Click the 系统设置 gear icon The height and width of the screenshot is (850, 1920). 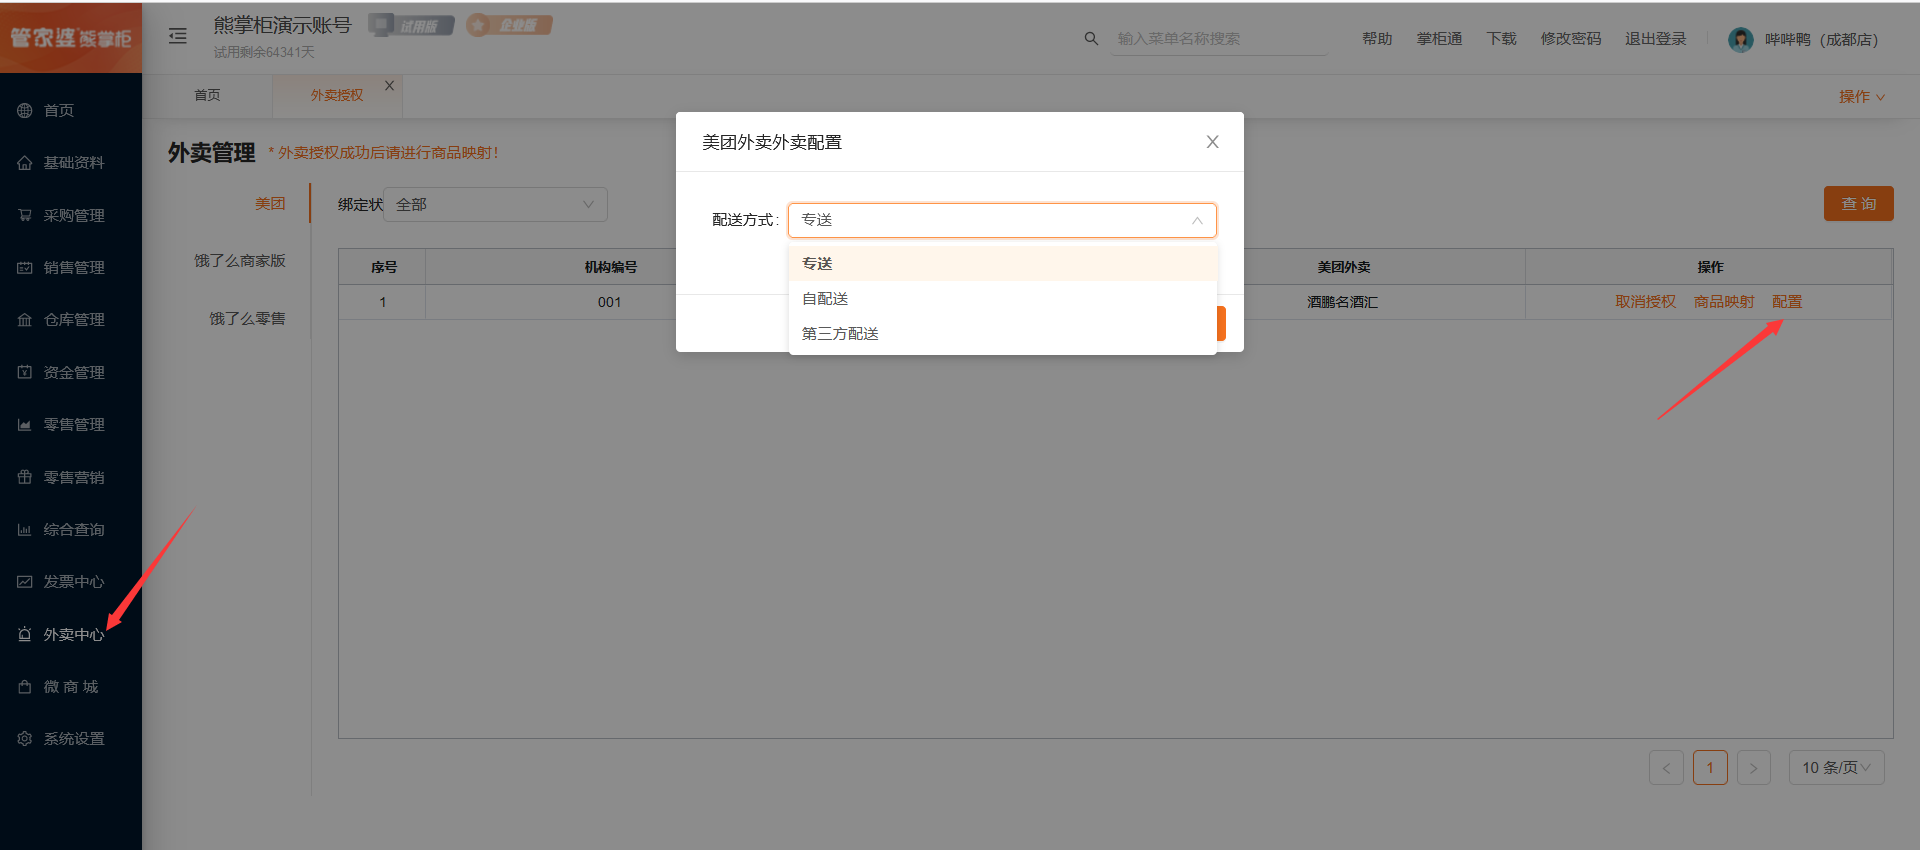click(x=25, y=738)
